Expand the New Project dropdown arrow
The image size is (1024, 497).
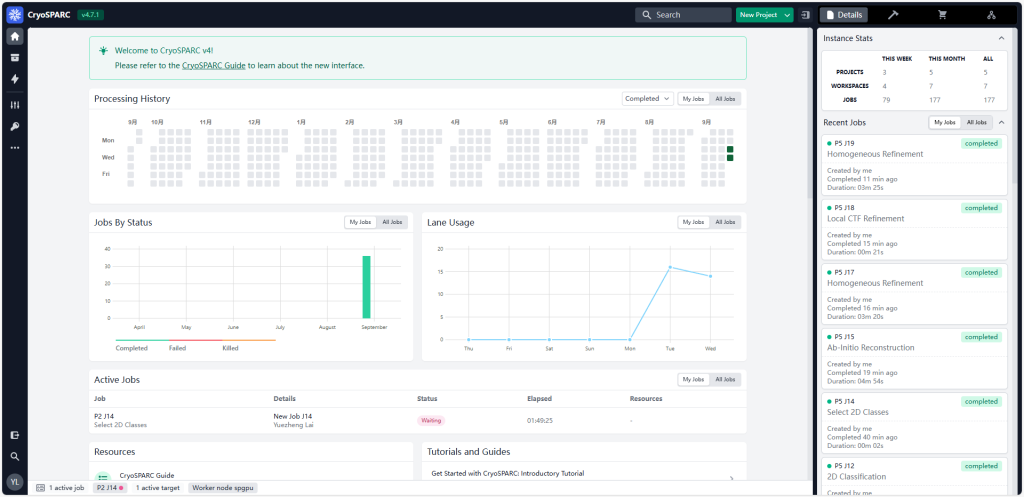[x=788, y=15]
